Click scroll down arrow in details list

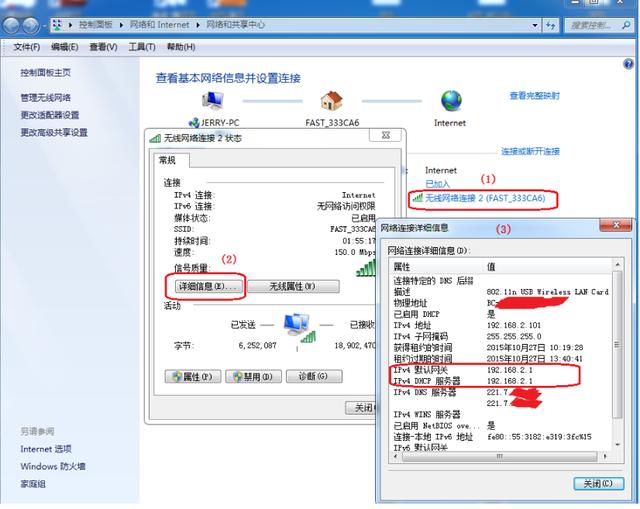[618, 445]
